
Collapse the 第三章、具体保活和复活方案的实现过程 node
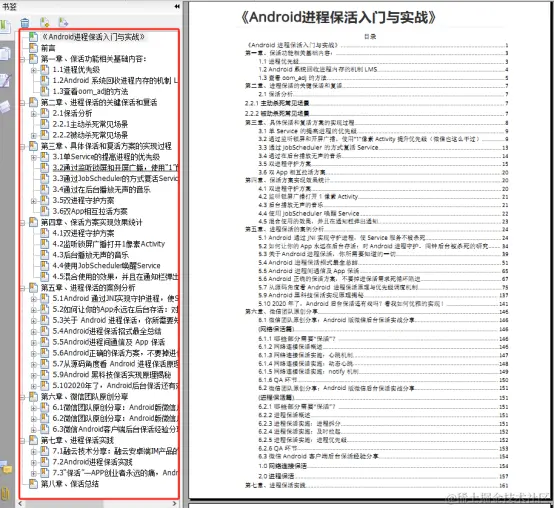click(x=23, y=146)
